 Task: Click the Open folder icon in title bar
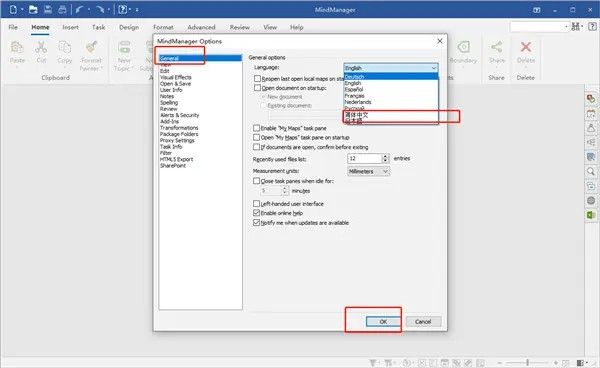(x=33, y=9)
